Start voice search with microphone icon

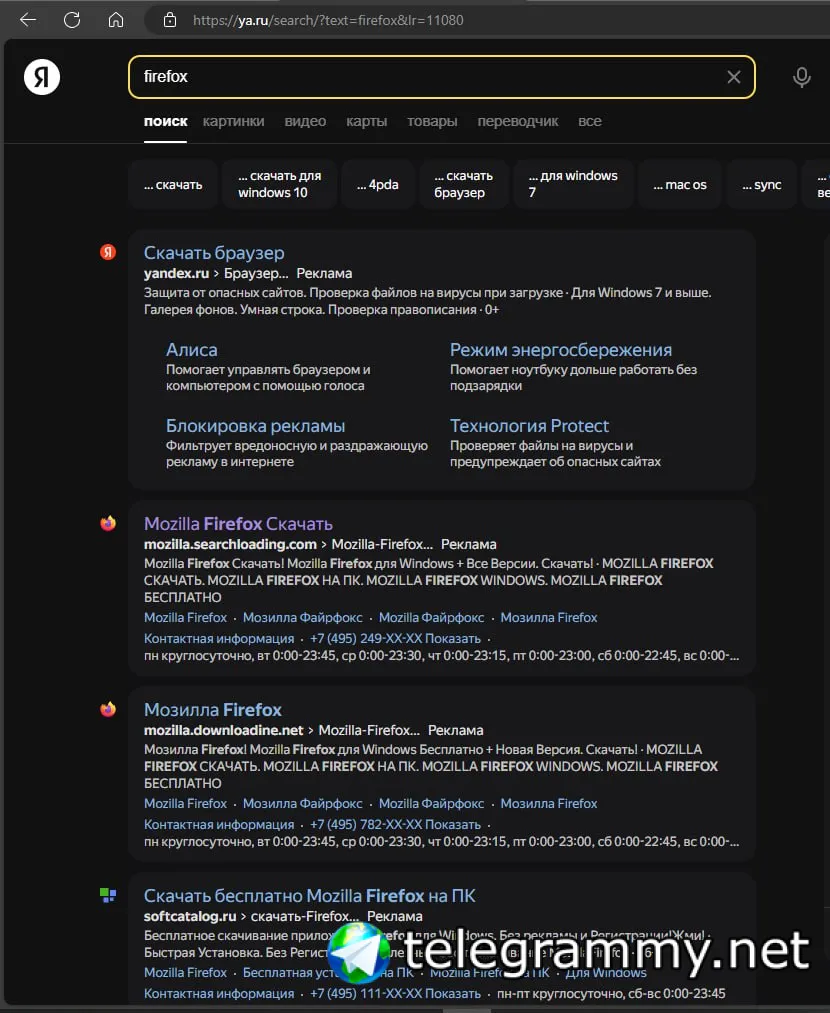[802, 77]
